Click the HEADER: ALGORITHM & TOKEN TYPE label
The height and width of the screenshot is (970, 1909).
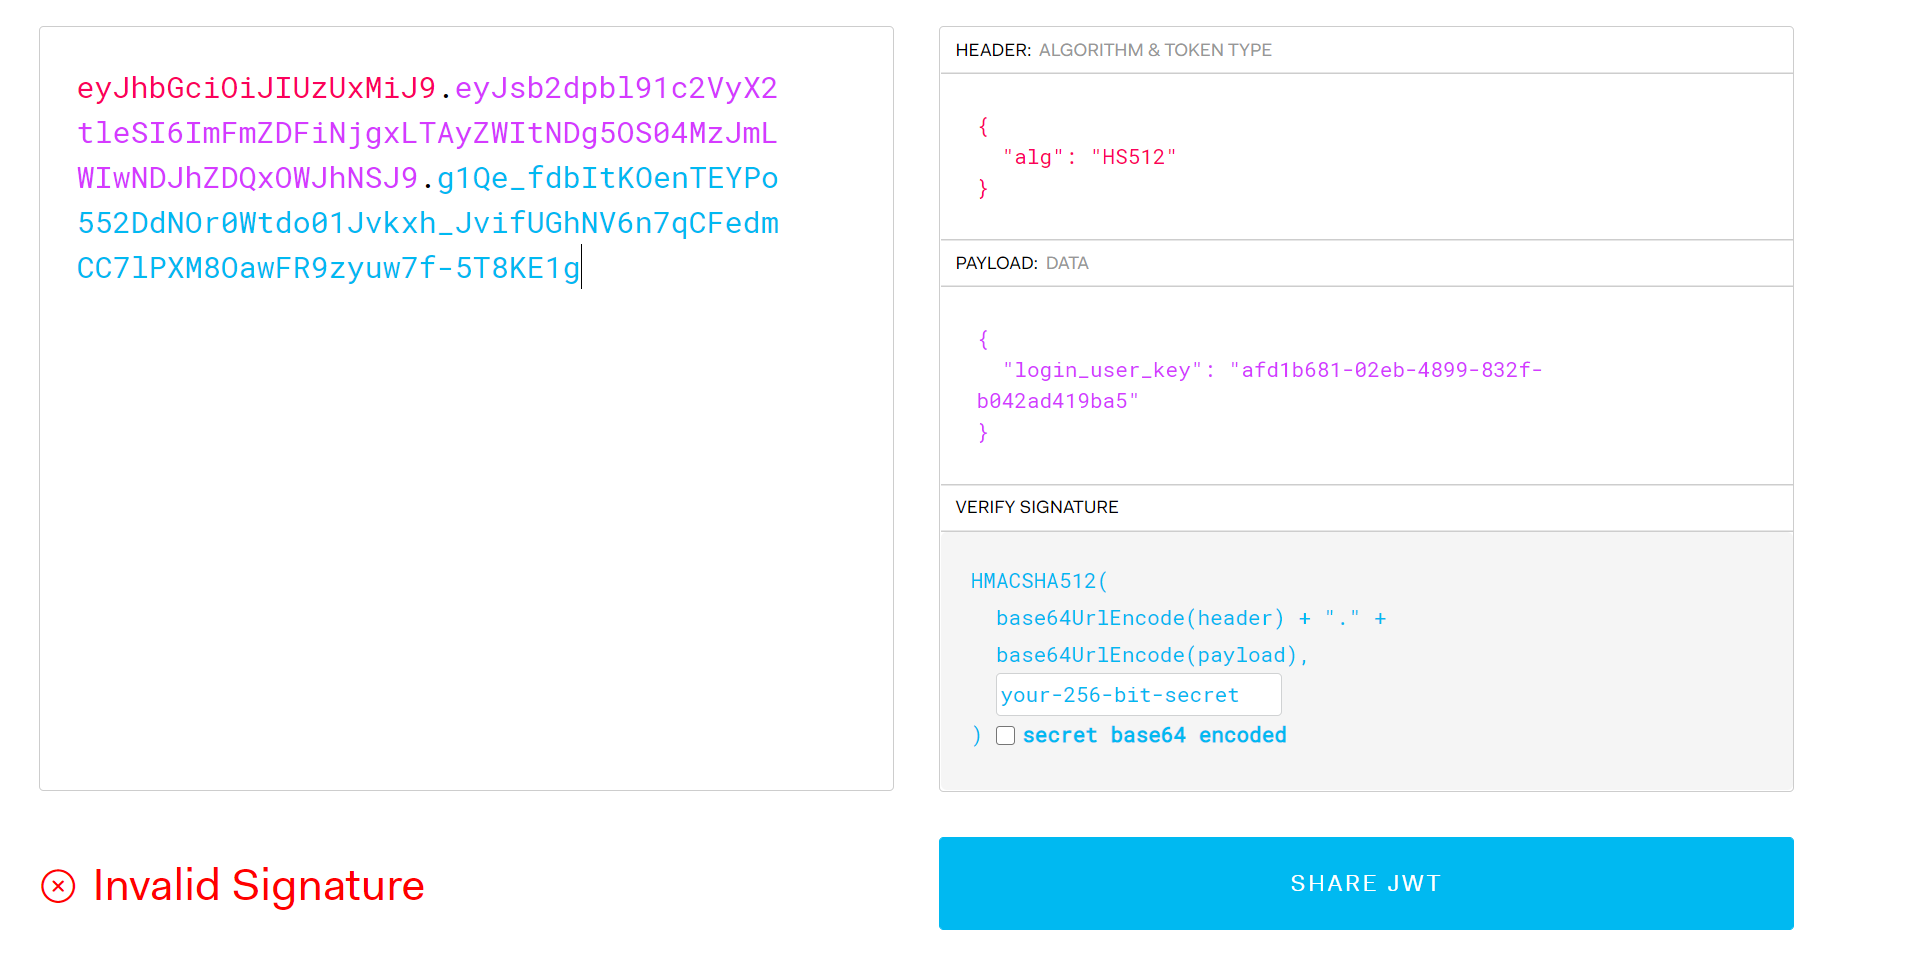(x=1113, y=50)
